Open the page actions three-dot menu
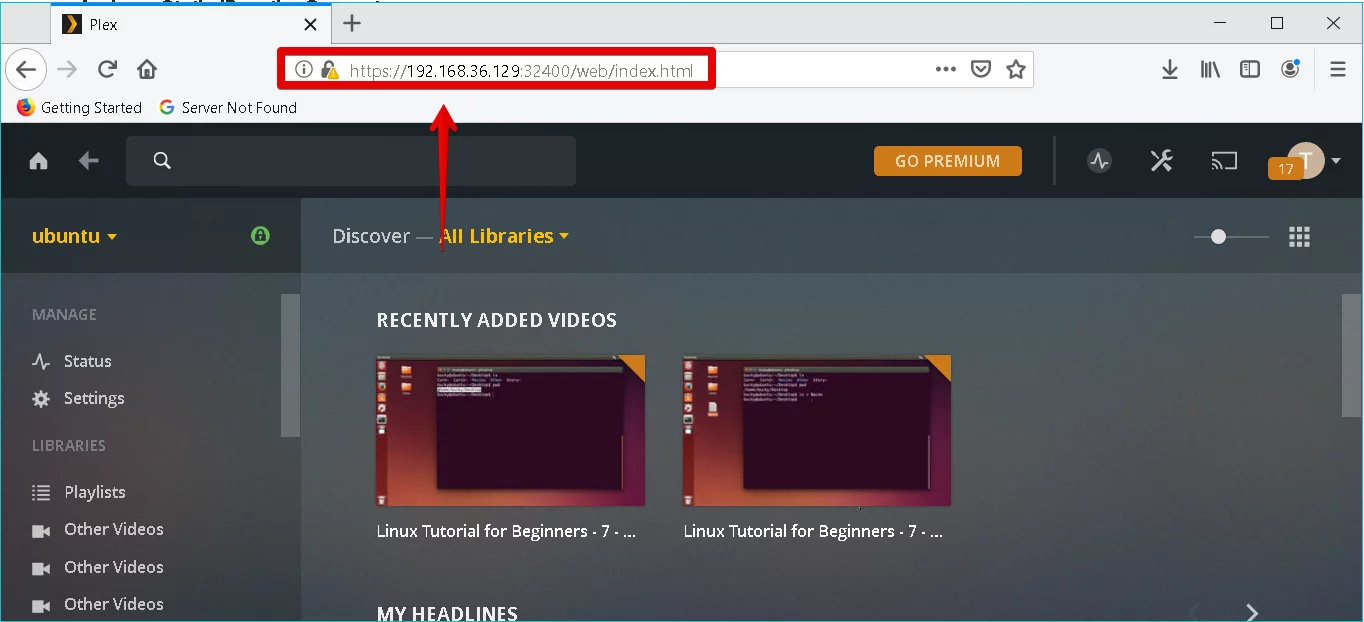1364x622 pixels. [x=946, y=69]
